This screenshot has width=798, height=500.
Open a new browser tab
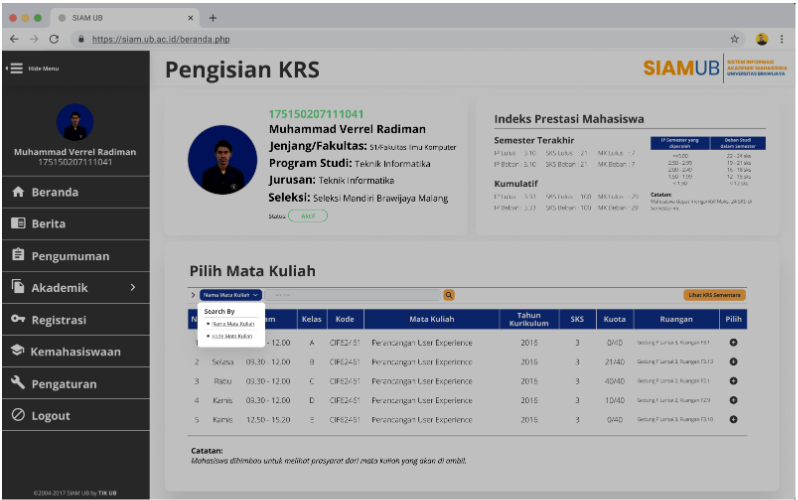click(212, 18)
